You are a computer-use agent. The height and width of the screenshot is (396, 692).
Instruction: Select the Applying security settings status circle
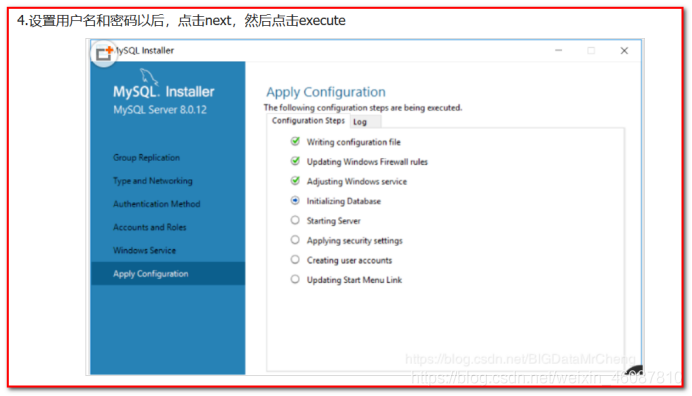tap(295, 240)
